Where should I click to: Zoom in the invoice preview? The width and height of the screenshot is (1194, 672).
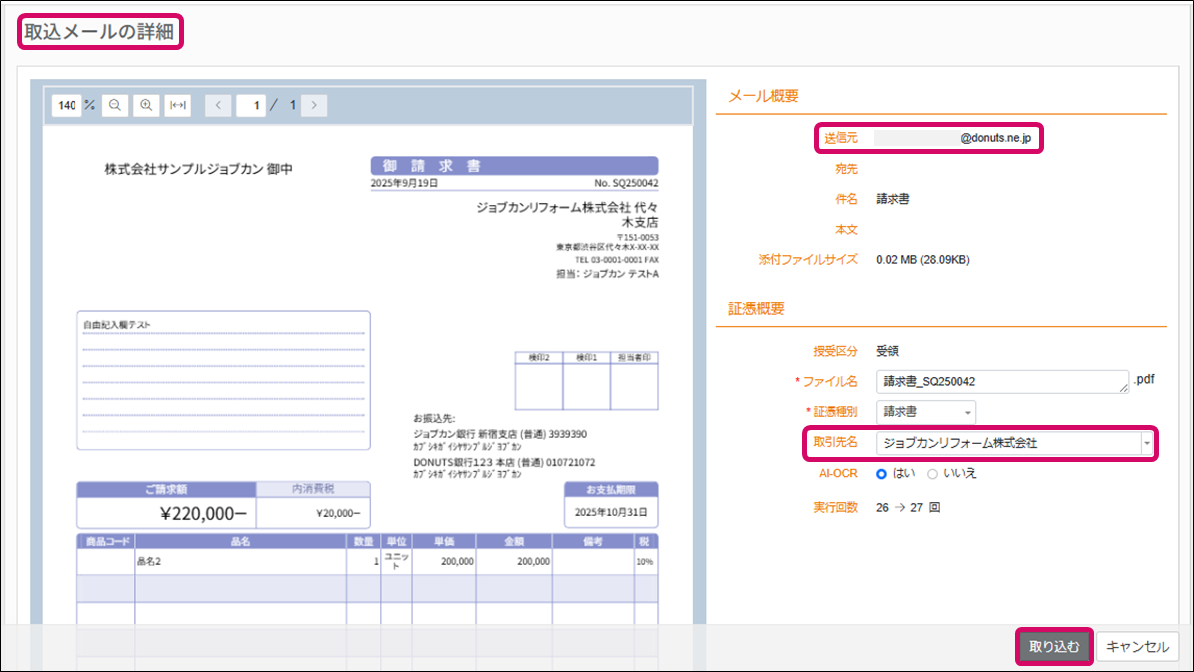click(x=146, y=105)
